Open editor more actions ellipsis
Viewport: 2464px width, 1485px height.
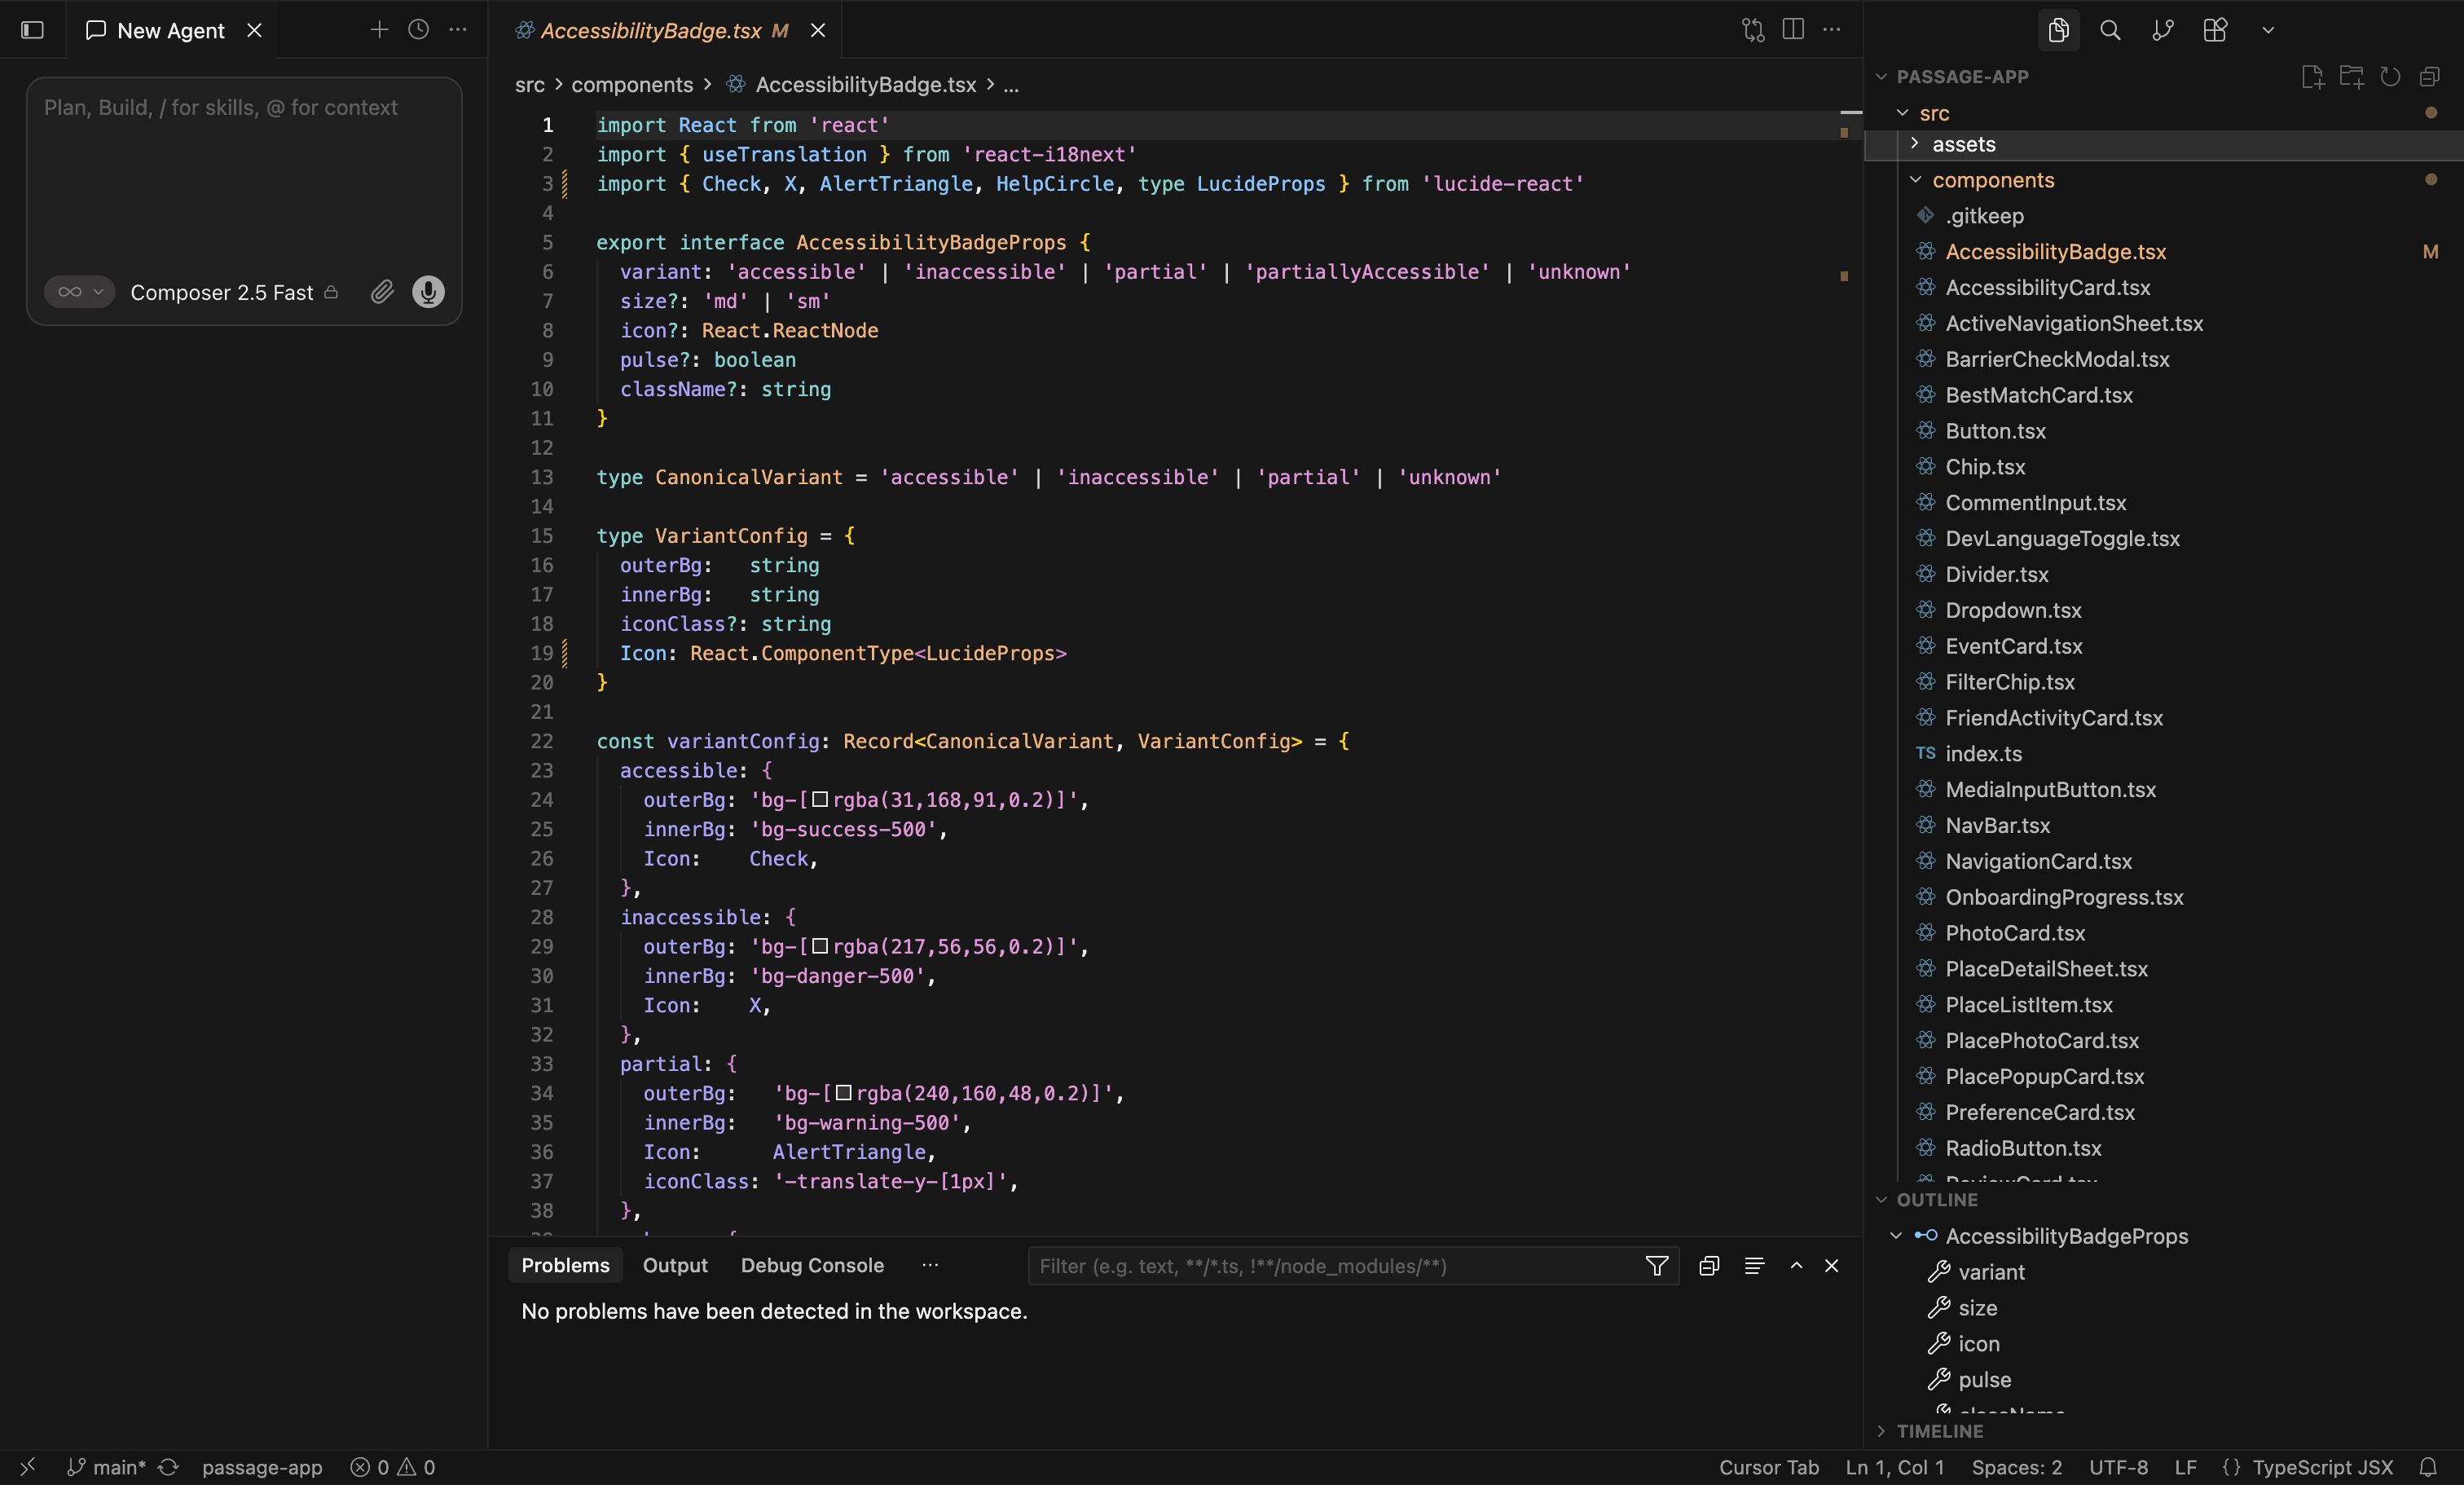pyautogui.click(x=1831, y=30)
